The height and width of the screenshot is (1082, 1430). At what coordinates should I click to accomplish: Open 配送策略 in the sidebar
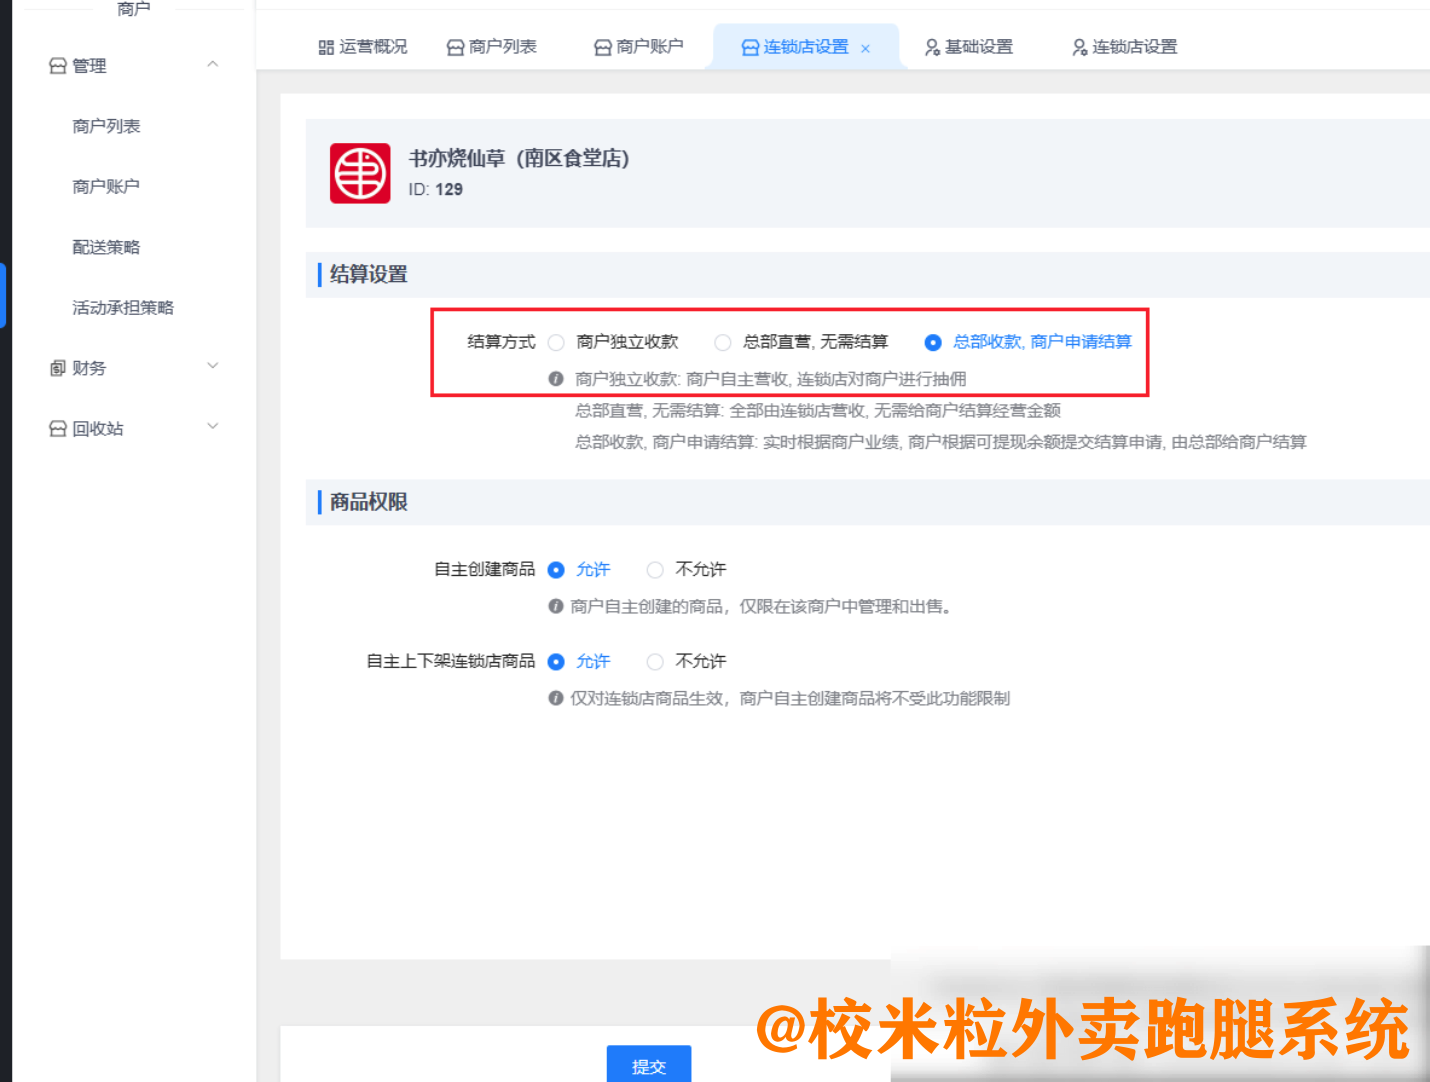(x=106, y=247)
